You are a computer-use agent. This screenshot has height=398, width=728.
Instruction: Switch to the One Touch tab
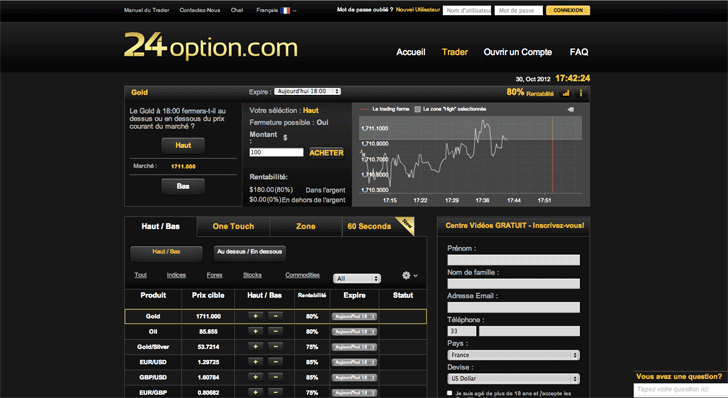[x=234, y=227]
